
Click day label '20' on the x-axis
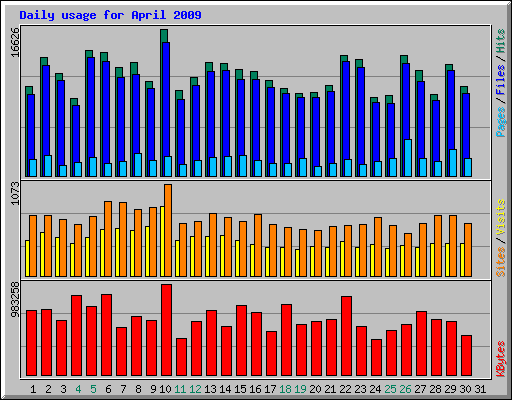tap(315, 389)
